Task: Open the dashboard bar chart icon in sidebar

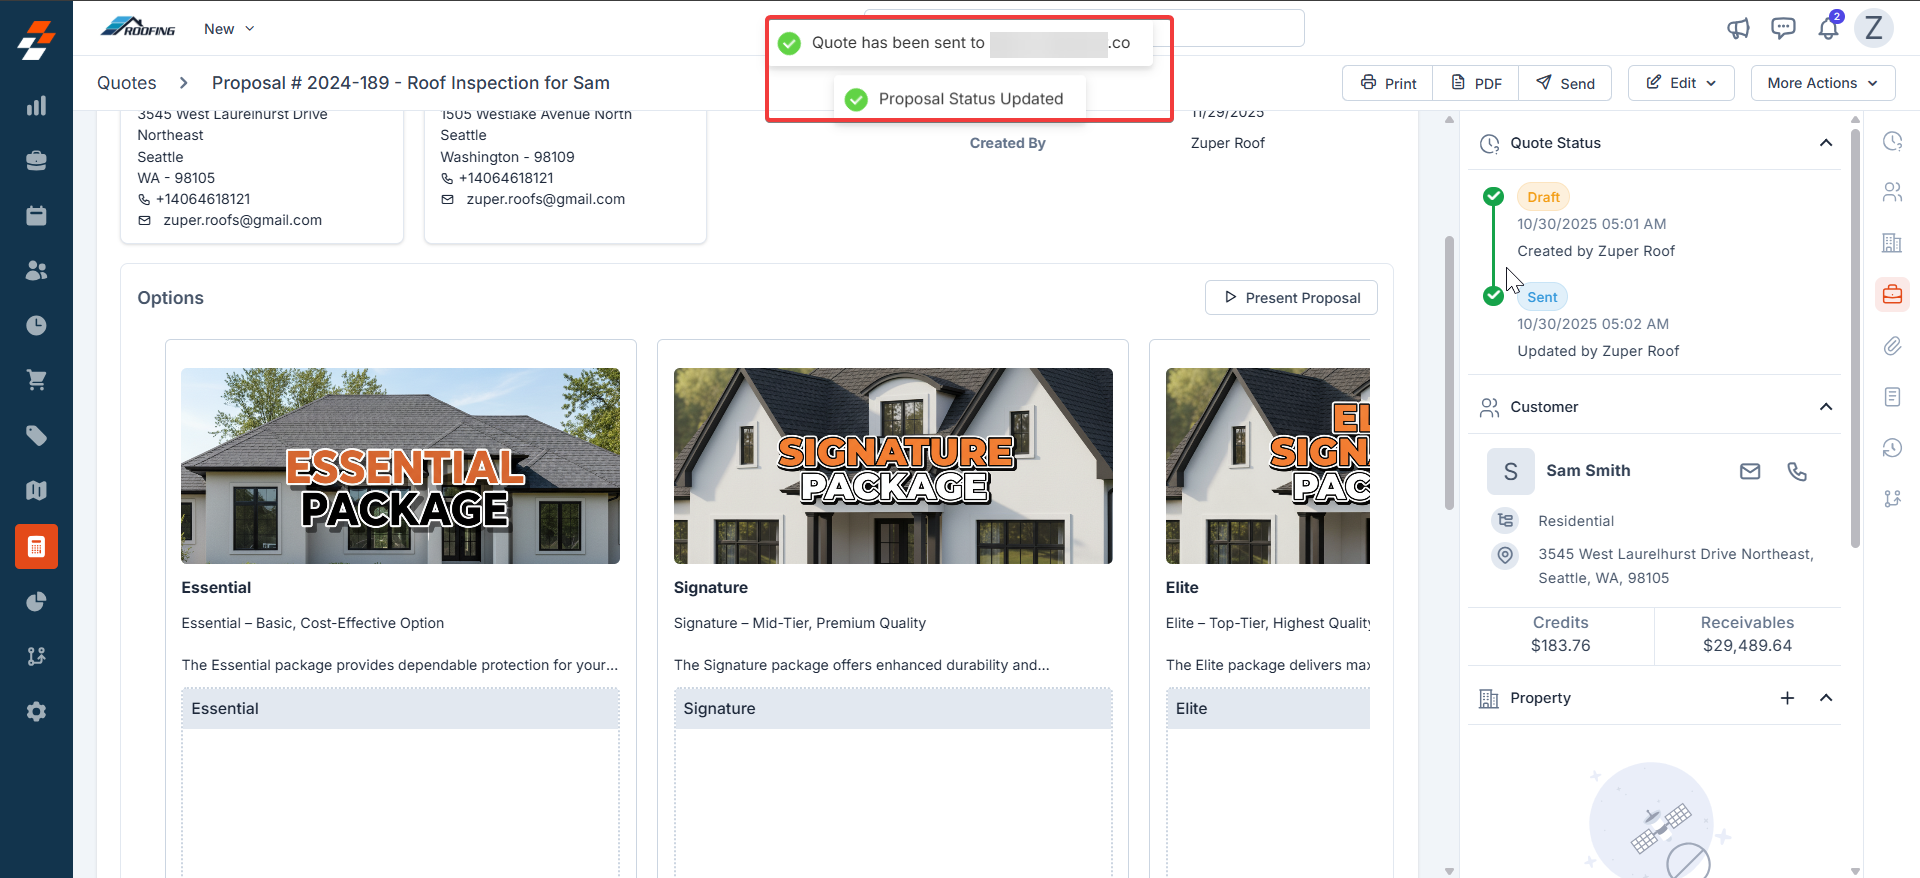Action: pyautogui.click(x=36, y=106)
